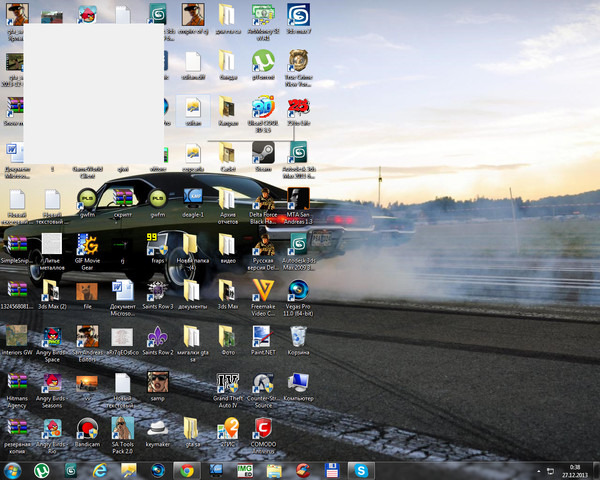Select the samp desktop icon
600x480 pixels.
pyautogui.click(x=157, y=384)
